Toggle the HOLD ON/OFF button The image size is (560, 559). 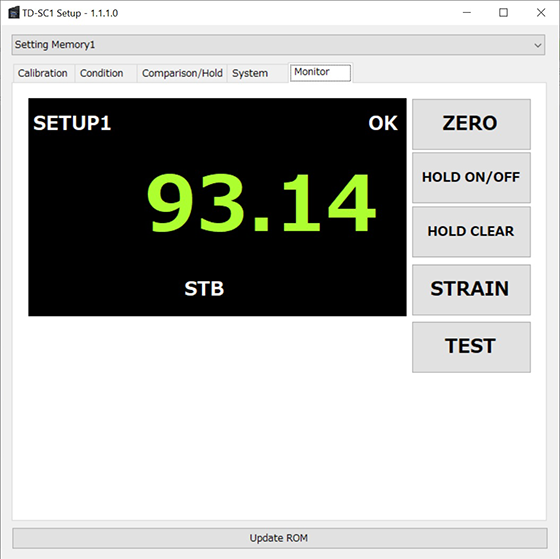(x=471, y=178)
